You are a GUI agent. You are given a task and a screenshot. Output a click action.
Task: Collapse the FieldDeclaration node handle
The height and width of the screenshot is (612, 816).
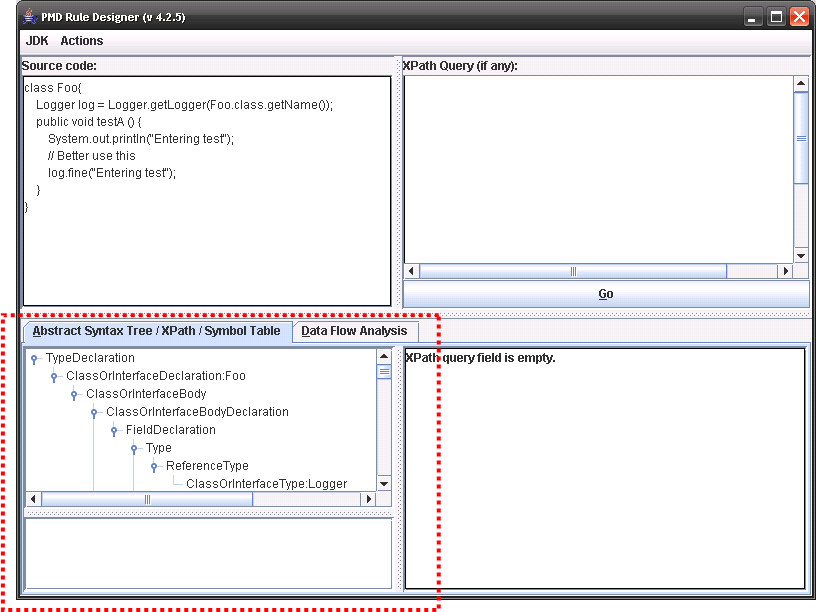pos(112,430)
